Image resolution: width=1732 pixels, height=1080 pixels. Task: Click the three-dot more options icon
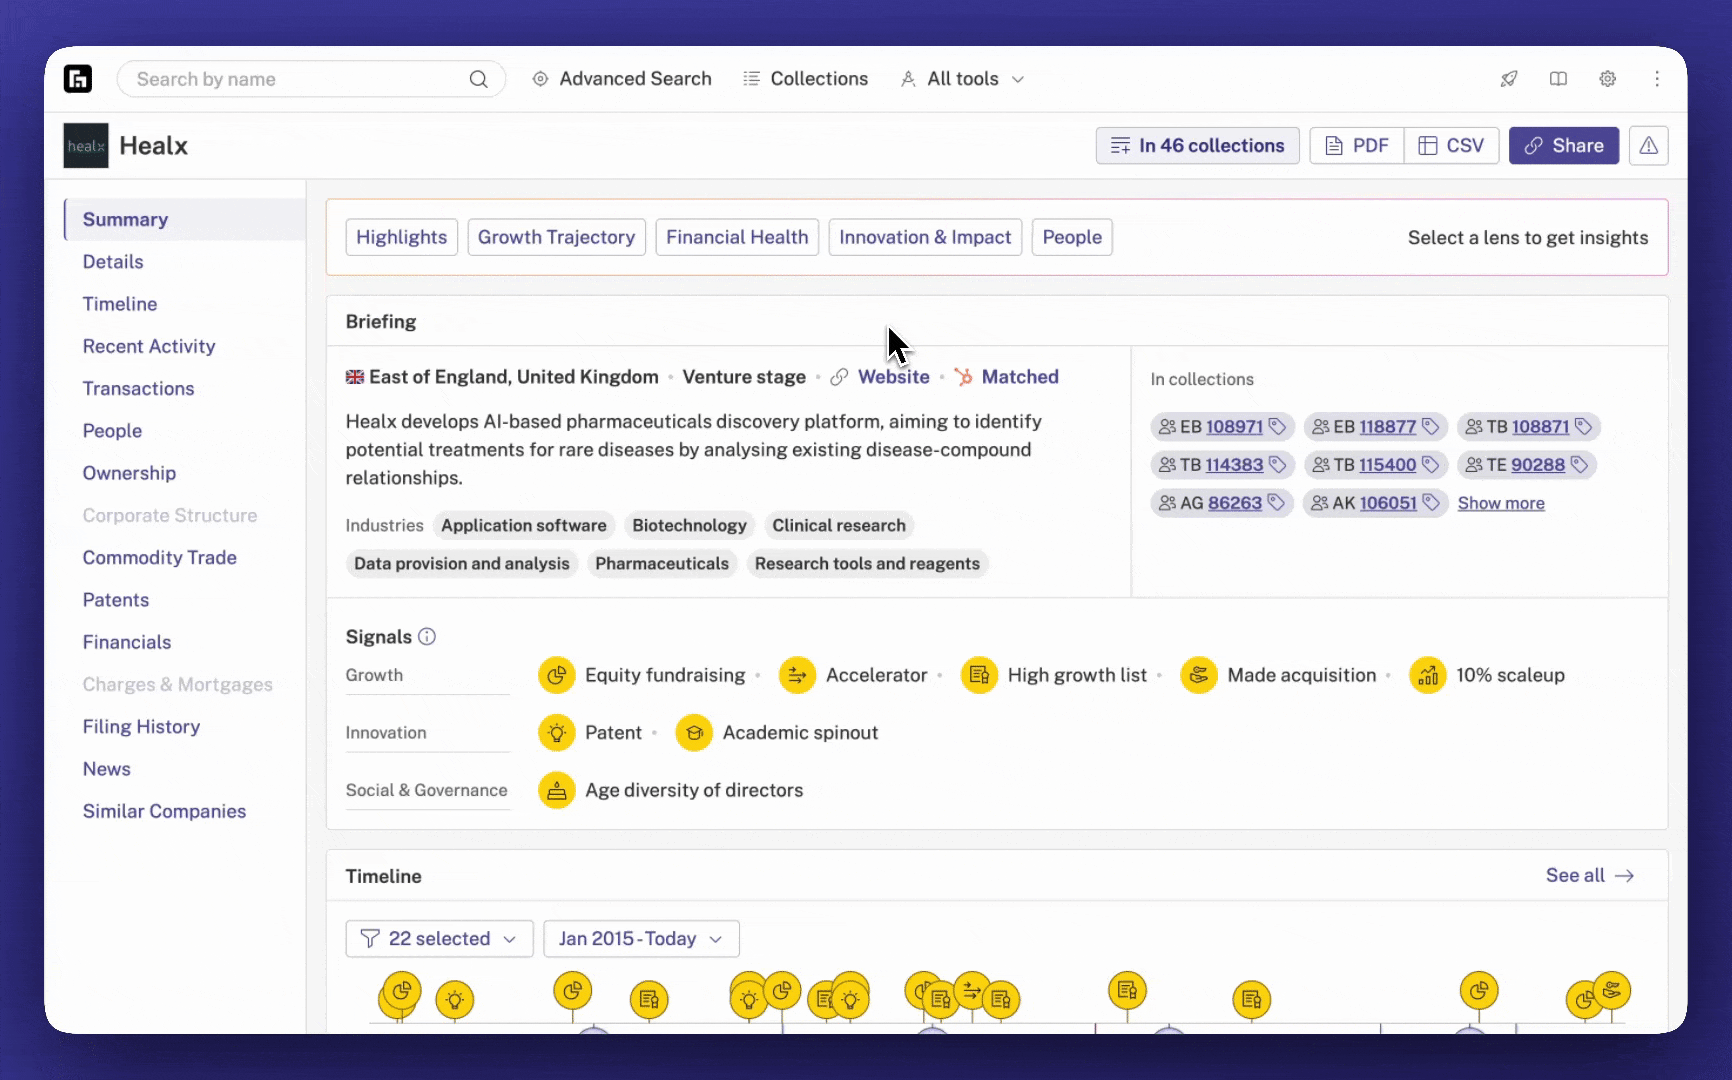(1656, 79)
